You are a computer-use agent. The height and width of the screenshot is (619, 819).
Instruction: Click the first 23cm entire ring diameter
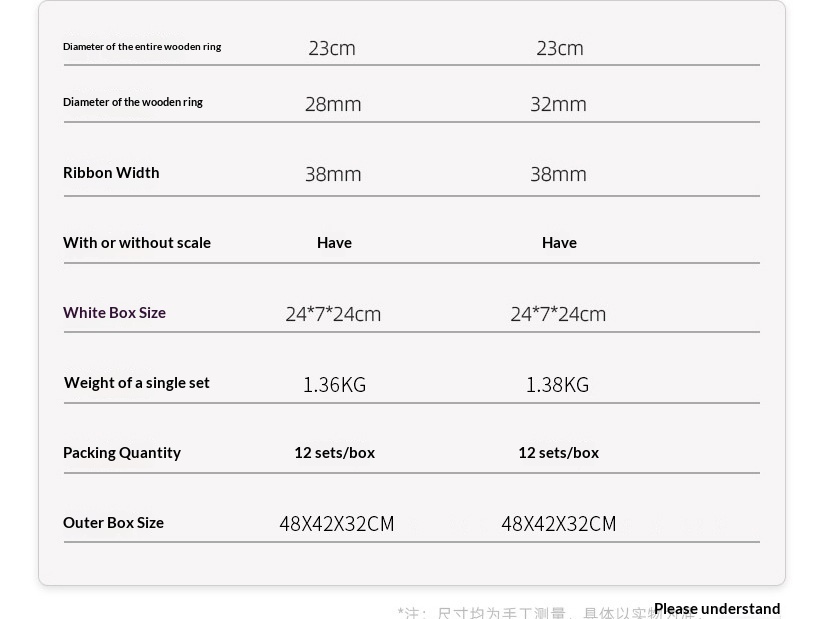pyautogui.click(x=332, y=49)
